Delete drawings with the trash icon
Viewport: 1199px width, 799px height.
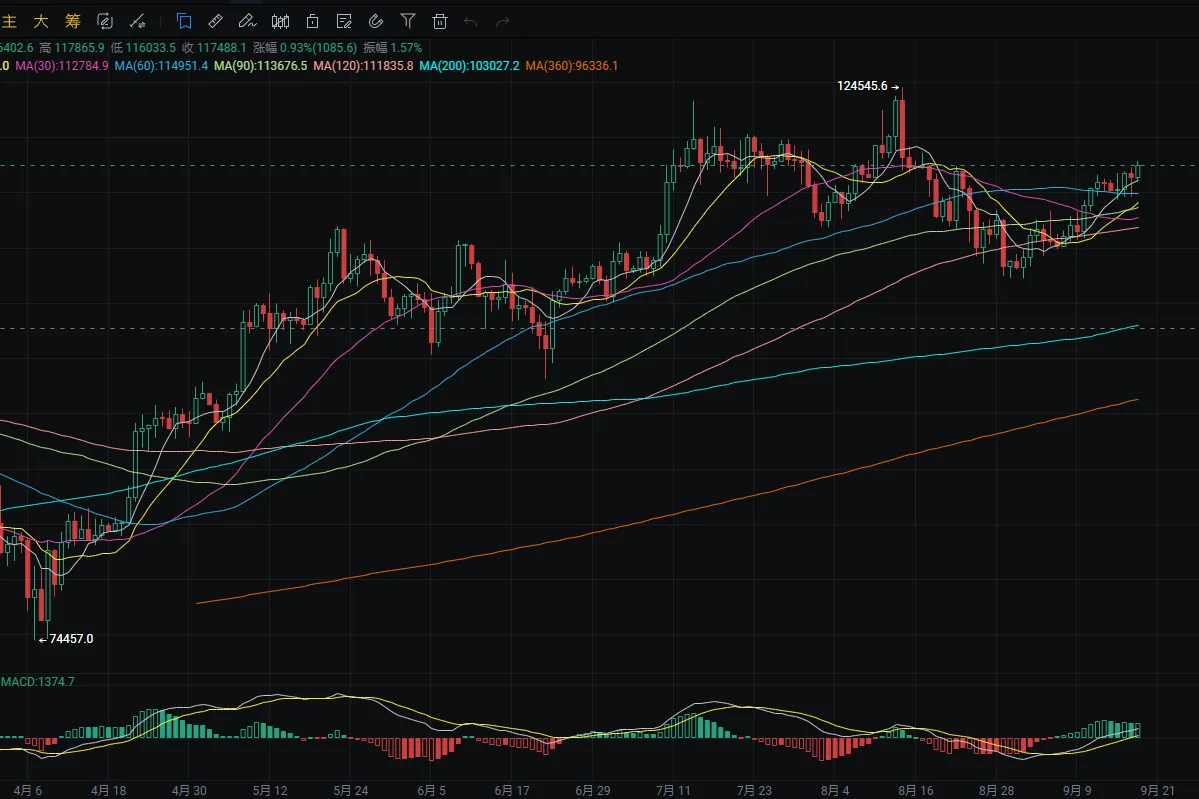439,20
